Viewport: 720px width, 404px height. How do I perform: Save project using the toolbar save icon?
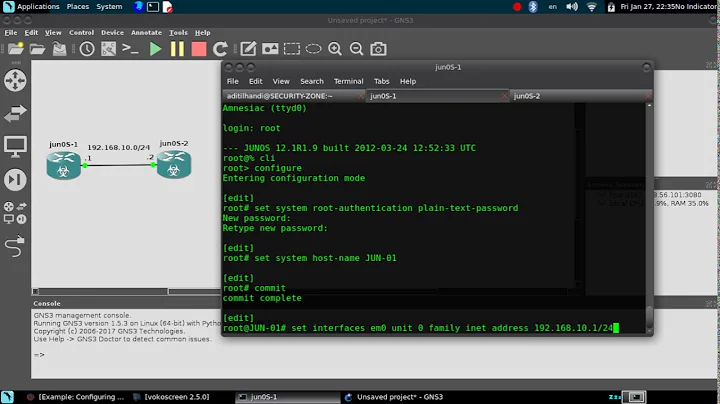[59, 49]
